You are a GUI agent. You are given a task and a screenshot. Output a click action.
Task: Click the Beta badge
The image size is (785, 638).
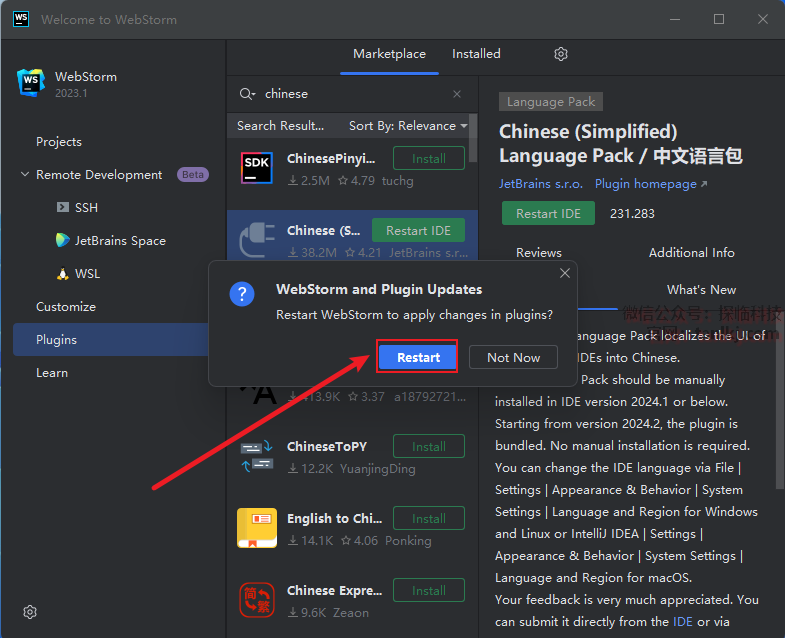pyautogui.click(x=193, y=174)
